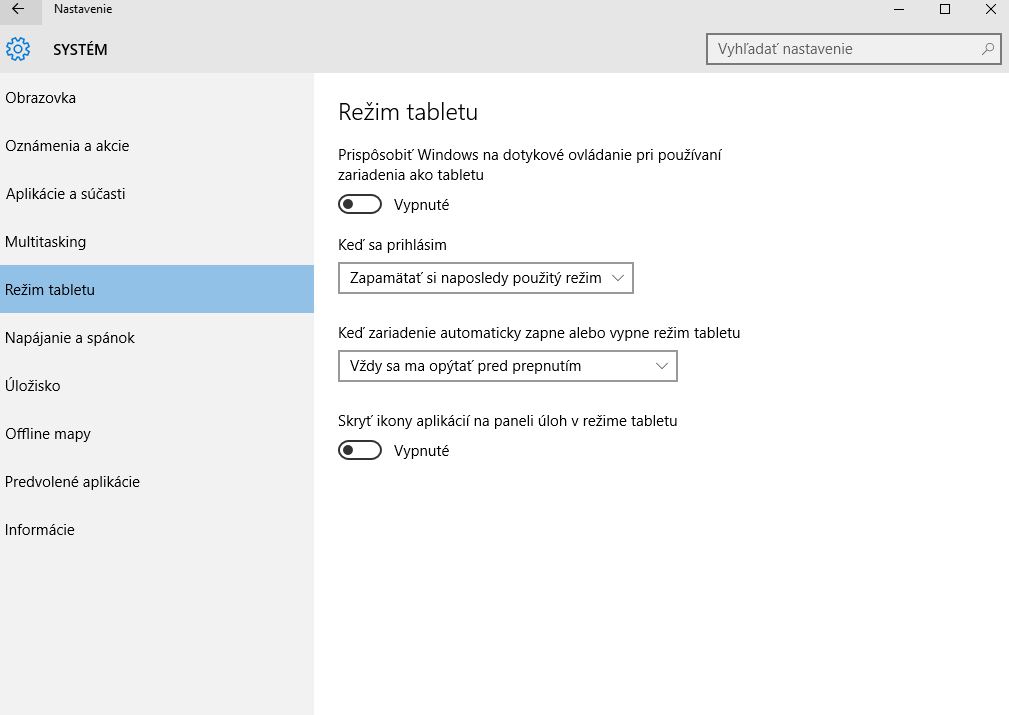
Task: Click the search magnifier icon
Action: pyautogui.click(x=988, y=49)
